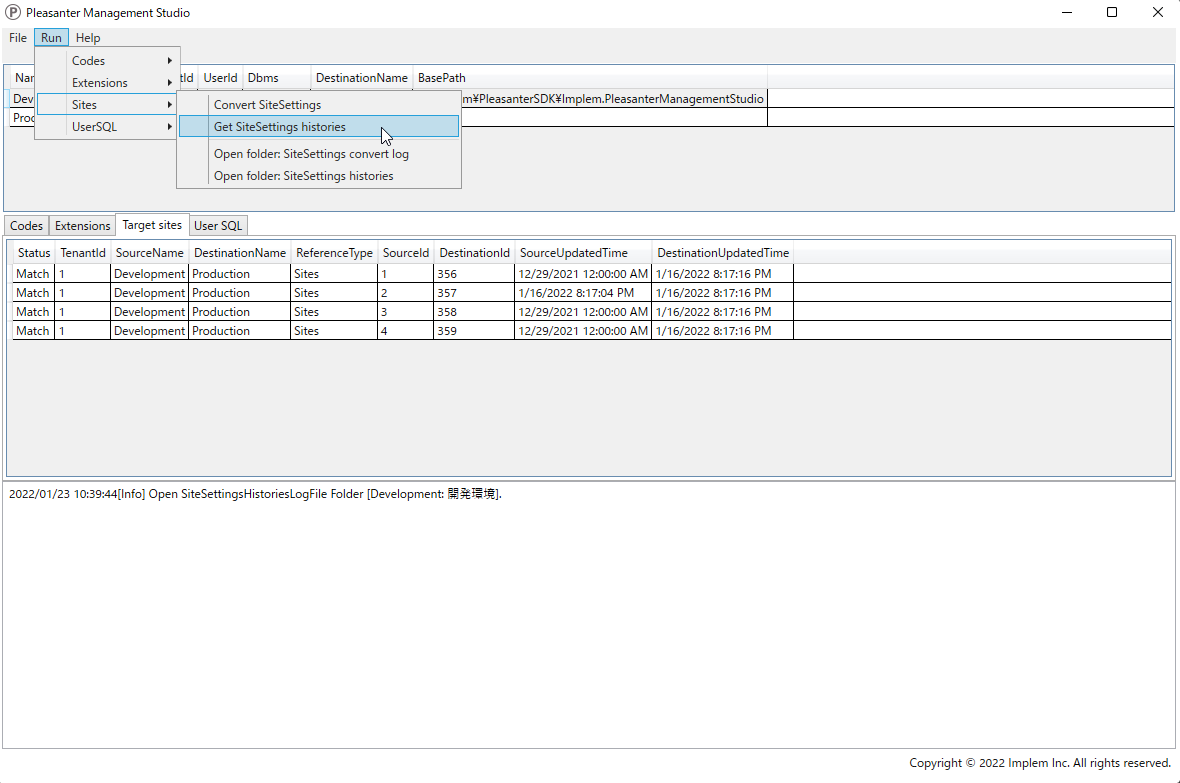Viewport: 1180px width, 783px height.
Task: Switch to the Codes tab
Action: [26, 226]
